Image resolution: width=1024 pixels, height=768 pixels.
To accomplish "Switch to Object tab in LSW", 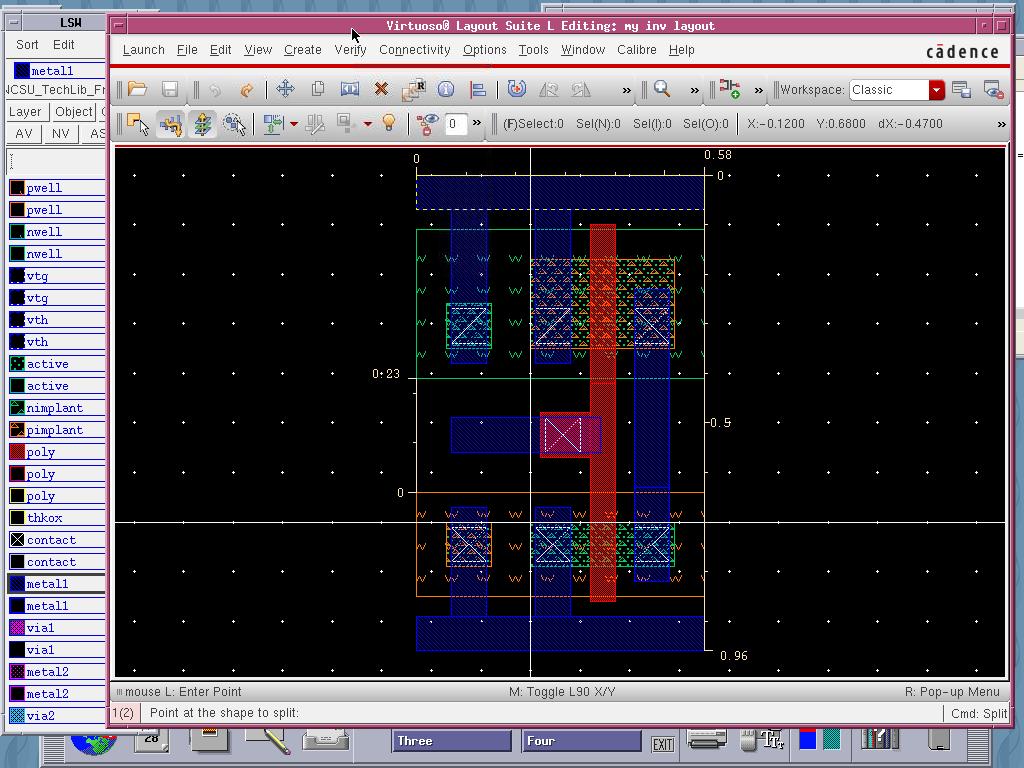I will click(x=73, y=112).
